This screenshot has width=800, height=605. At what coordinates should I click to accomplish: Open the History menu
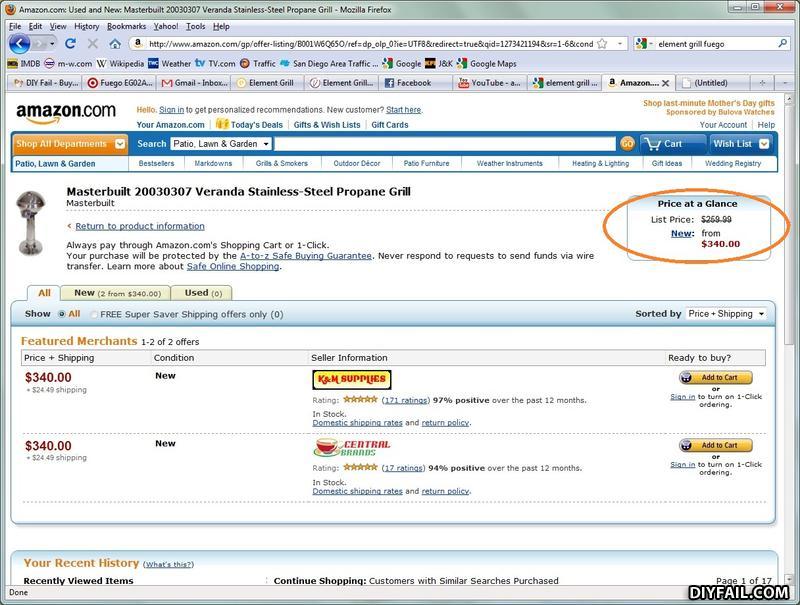[86, 26]
